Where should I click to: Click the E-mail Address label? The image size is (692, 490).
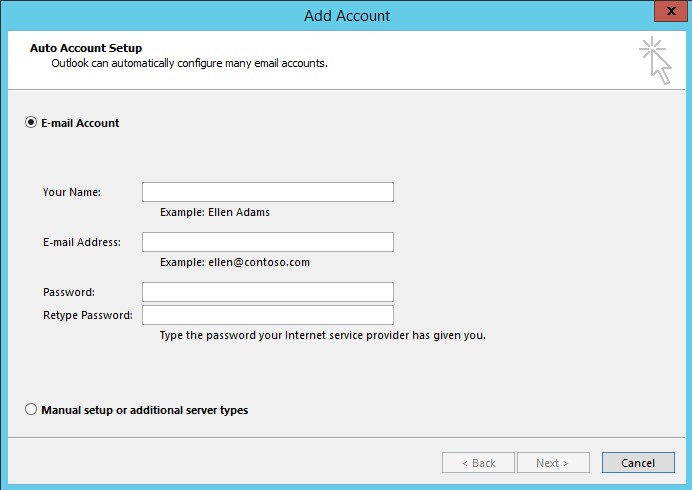82,242
